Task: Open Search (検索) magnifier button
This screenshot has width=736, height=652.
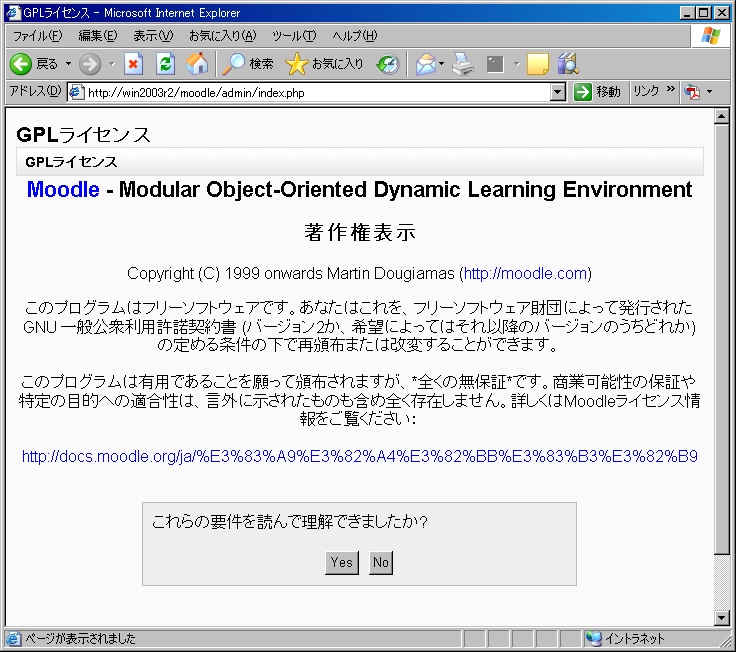Action: click(x=247, y=64)
